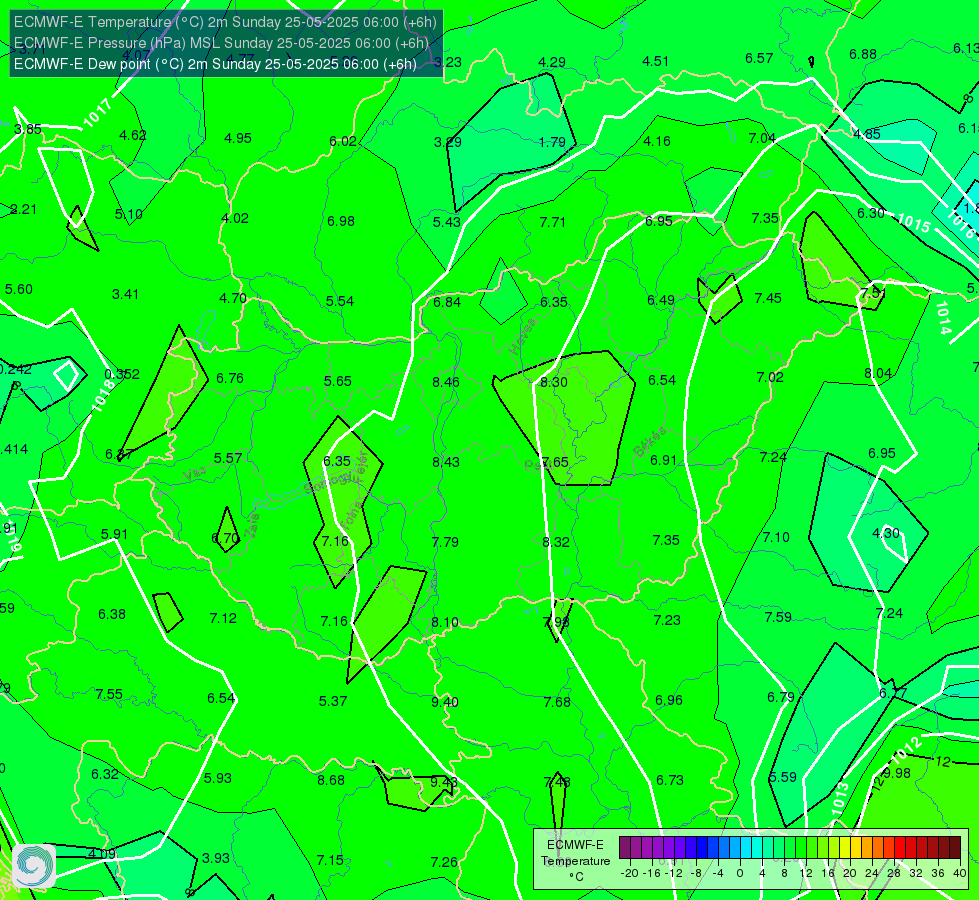This screenshot has height=900, width=979.
Task: Click the 5.37 temperature value
Action: [x=333, y=701]
